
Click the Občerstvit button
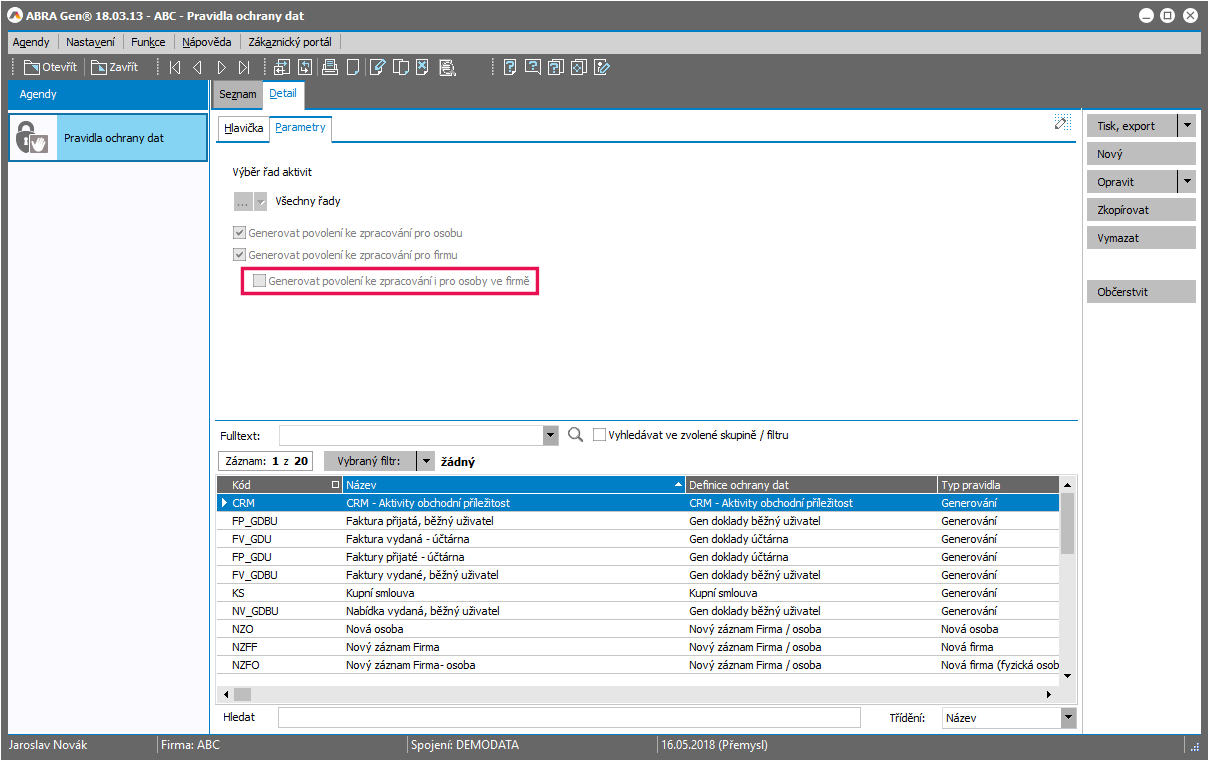[1140, 292]
